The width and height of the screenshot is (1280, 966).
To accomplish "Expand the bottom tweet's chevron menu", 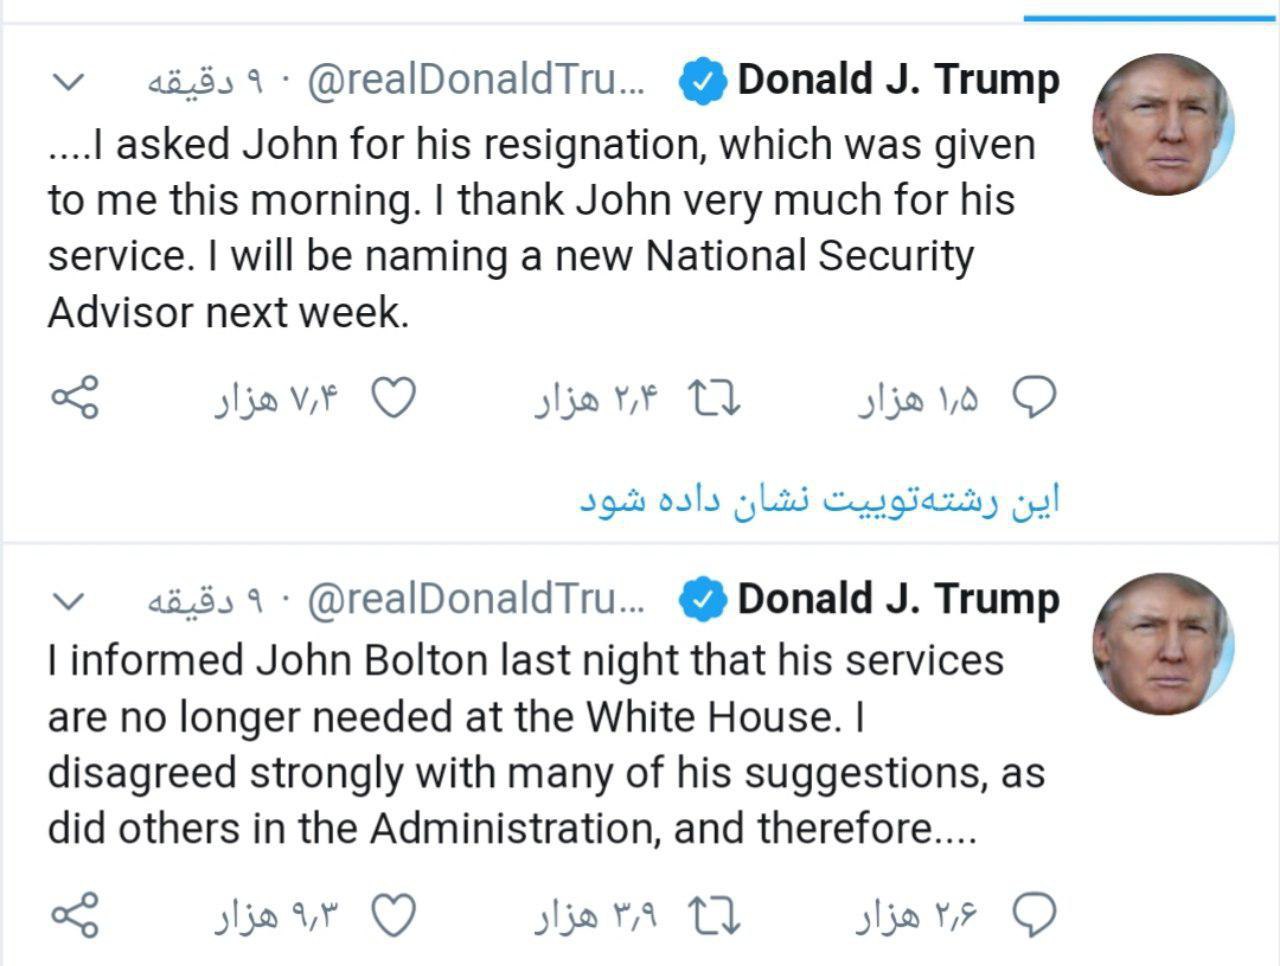I will click(x=67, y=601).
